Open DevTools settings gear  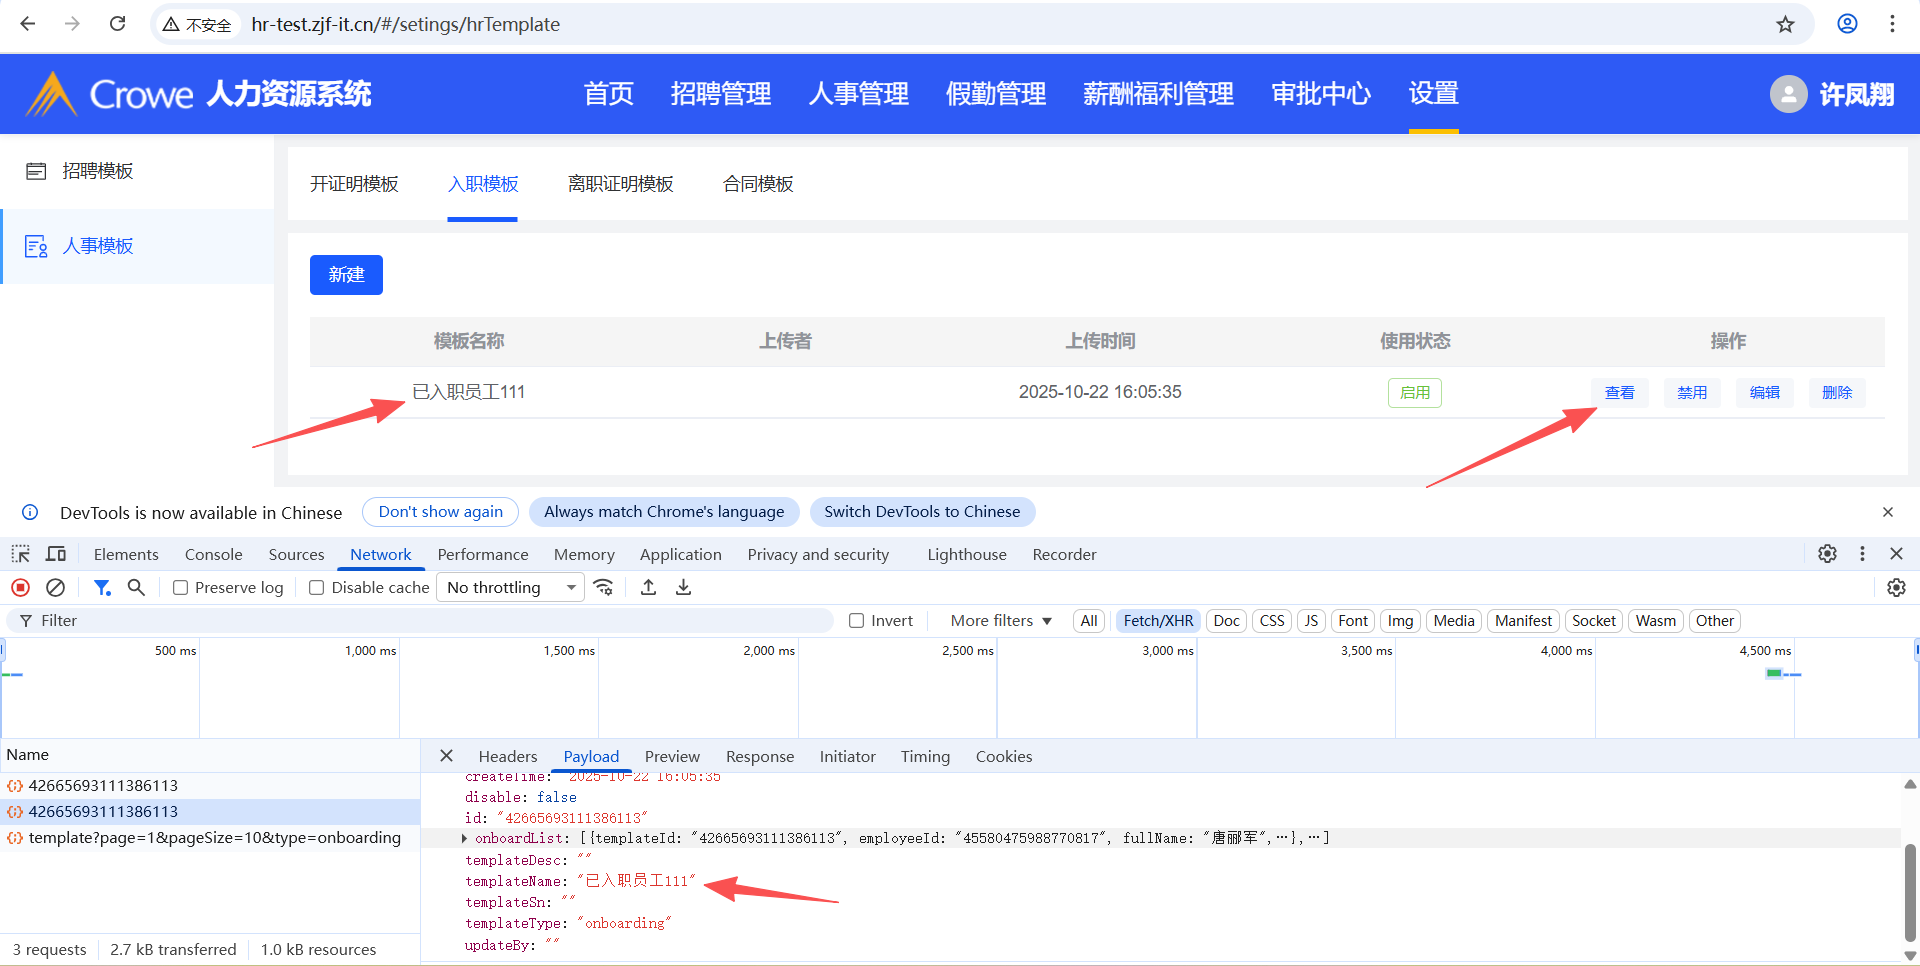click(x=1827, y=554)
